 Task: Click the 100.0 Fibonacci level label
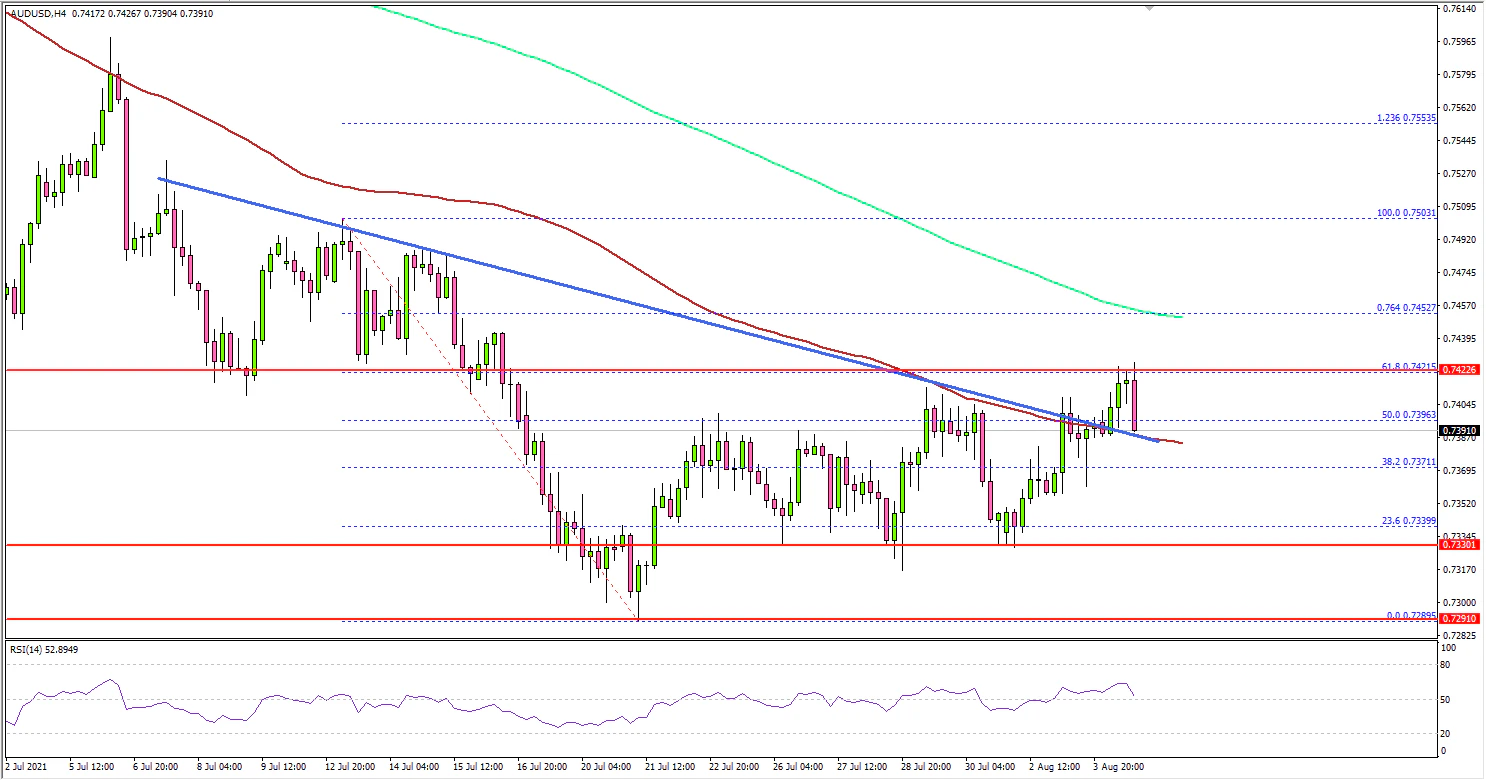pyautogui.click(x=1407, y=212)
